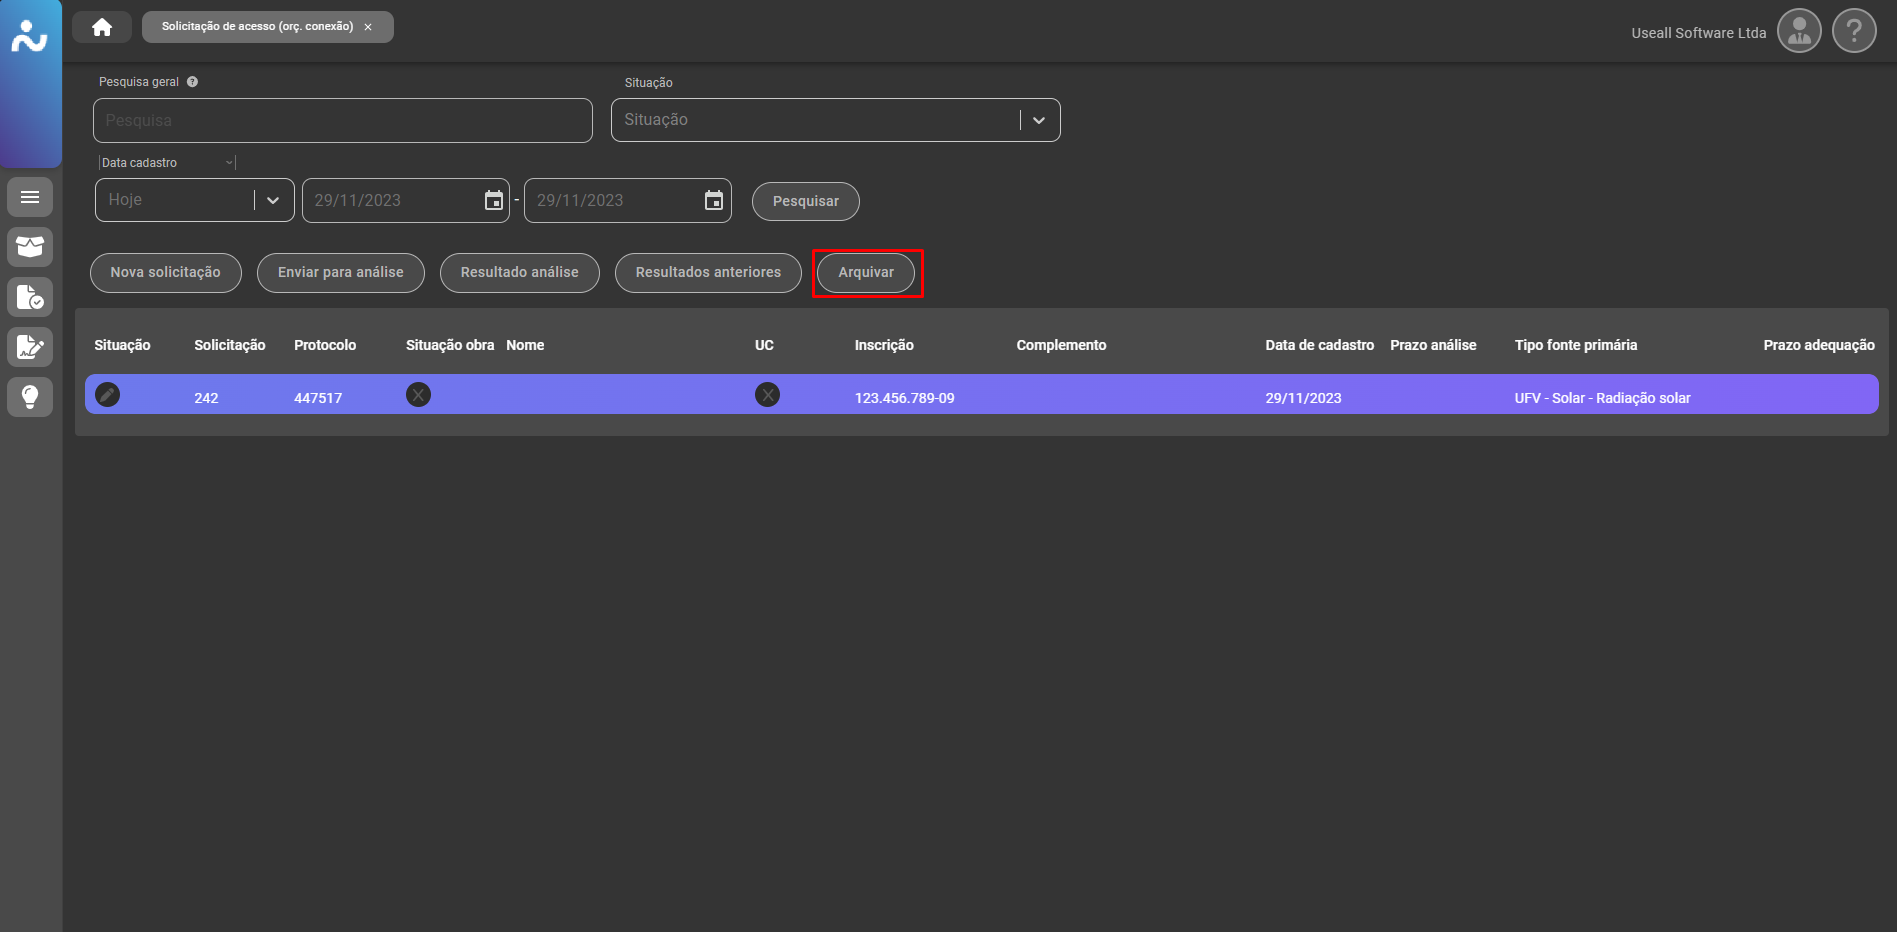The height and width of the screenshot is (932, 1897).
Task: Click the Nova solicitação button
Action: [x=166, y=273]
